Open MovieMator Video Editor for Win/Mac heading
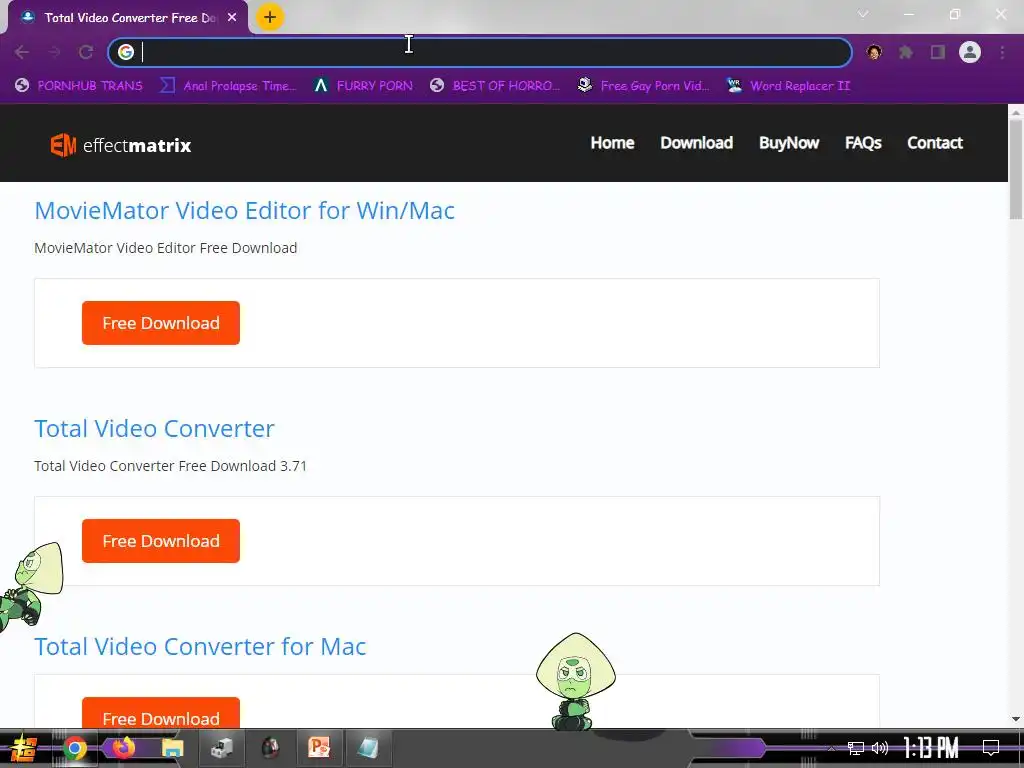The height and width of the screenshot is (768, 1024). point(244,211)
